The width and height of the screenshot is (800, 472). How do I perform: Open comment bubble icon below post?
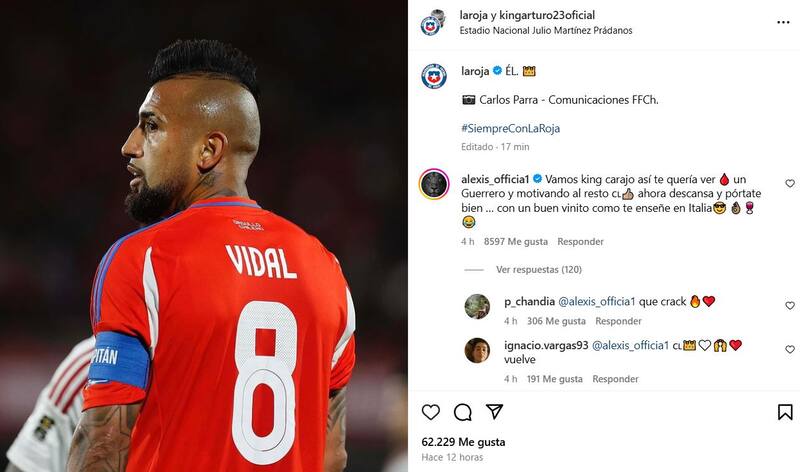pos(463,412)
